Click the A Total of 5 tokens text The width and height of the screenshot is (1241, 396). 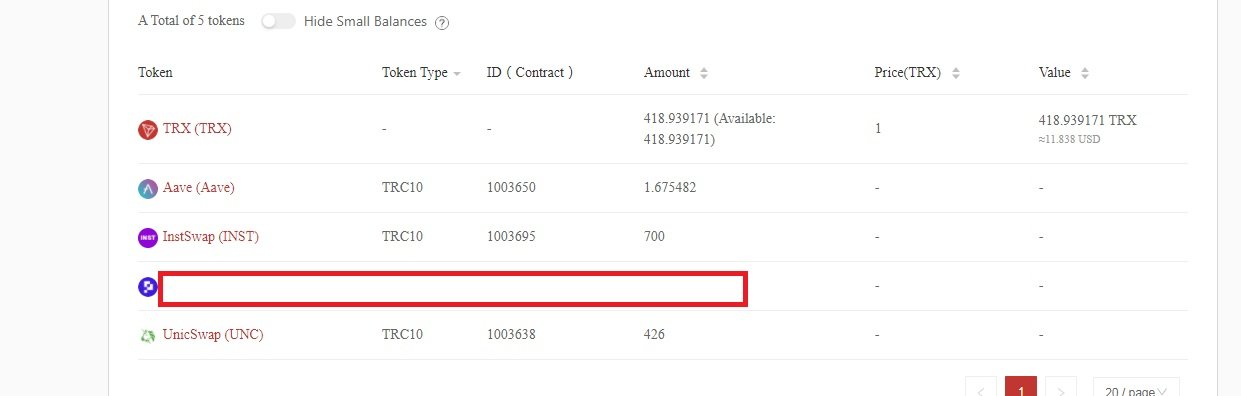tap(191, 21)
